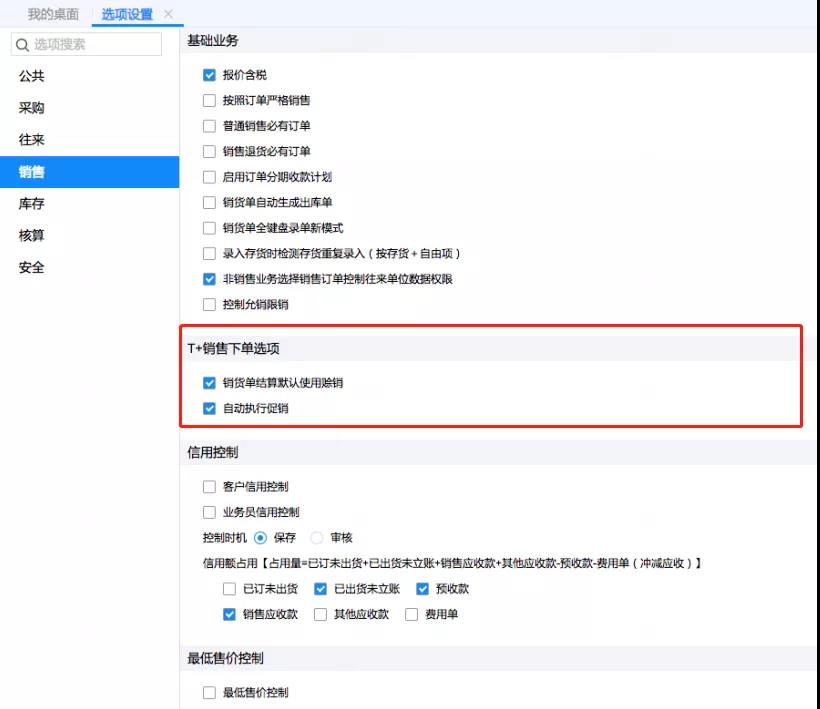
Task: Open 核算 settings category
Action: [x=32, y=236]
